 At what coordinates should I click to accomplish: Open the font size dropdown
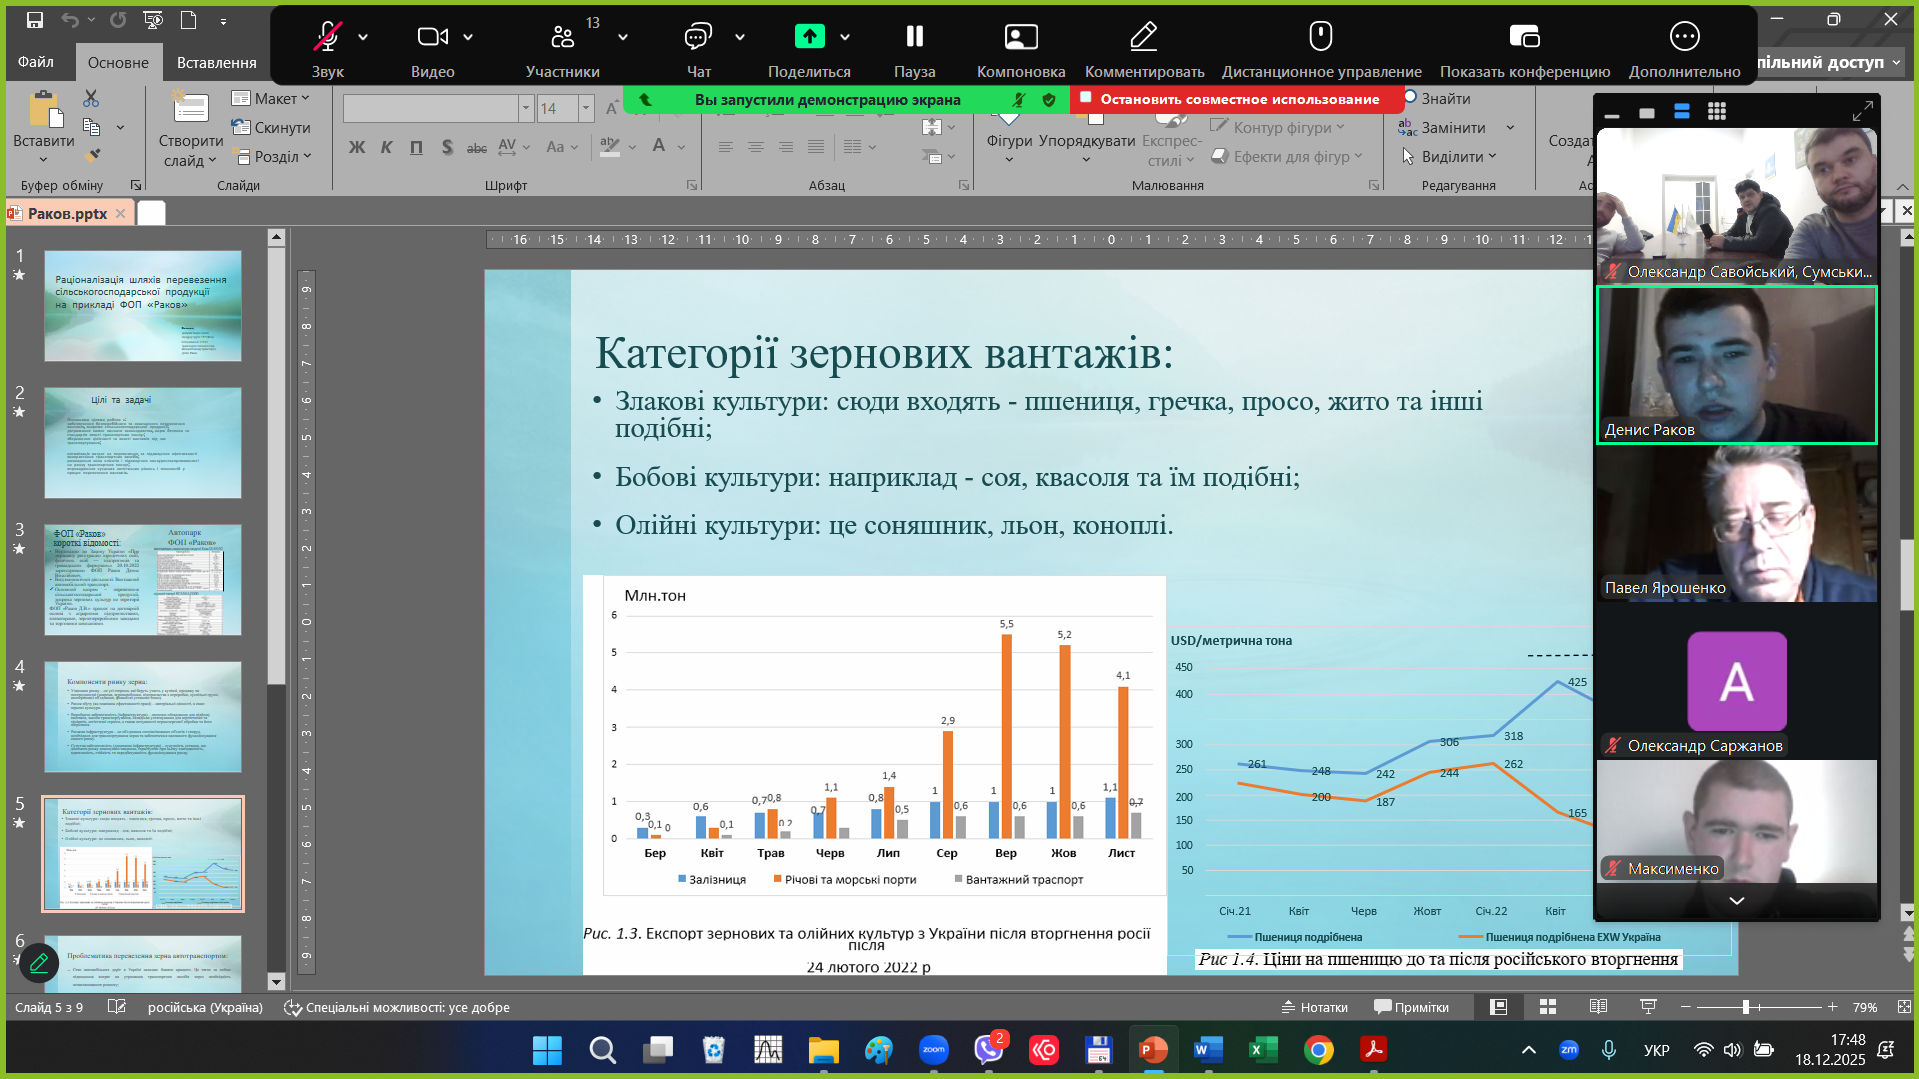click(586, 108)
